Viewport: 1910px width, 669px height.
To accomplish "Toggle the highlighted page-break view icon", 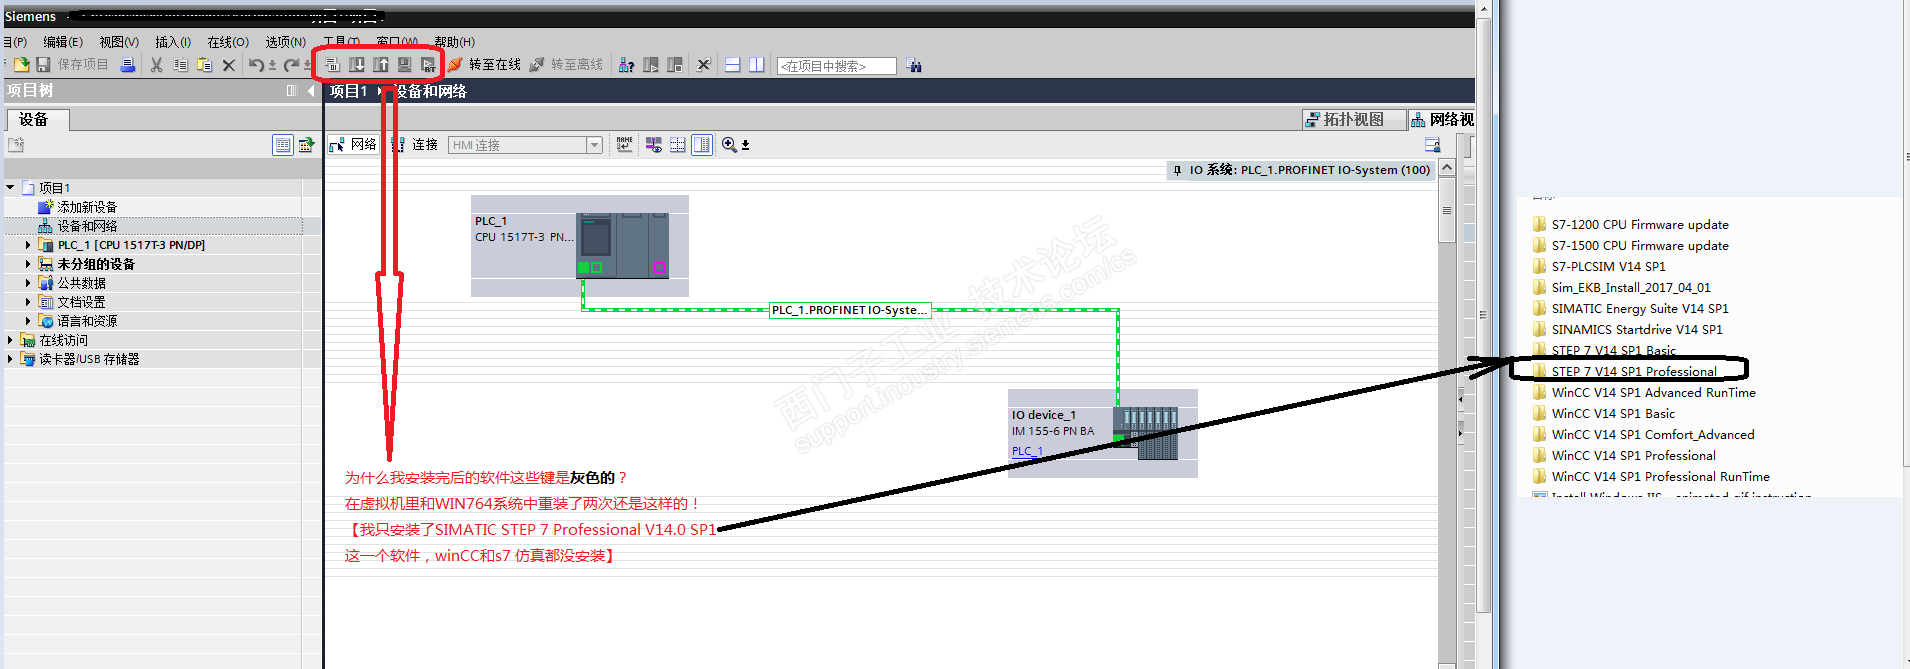I will (703, 145).
